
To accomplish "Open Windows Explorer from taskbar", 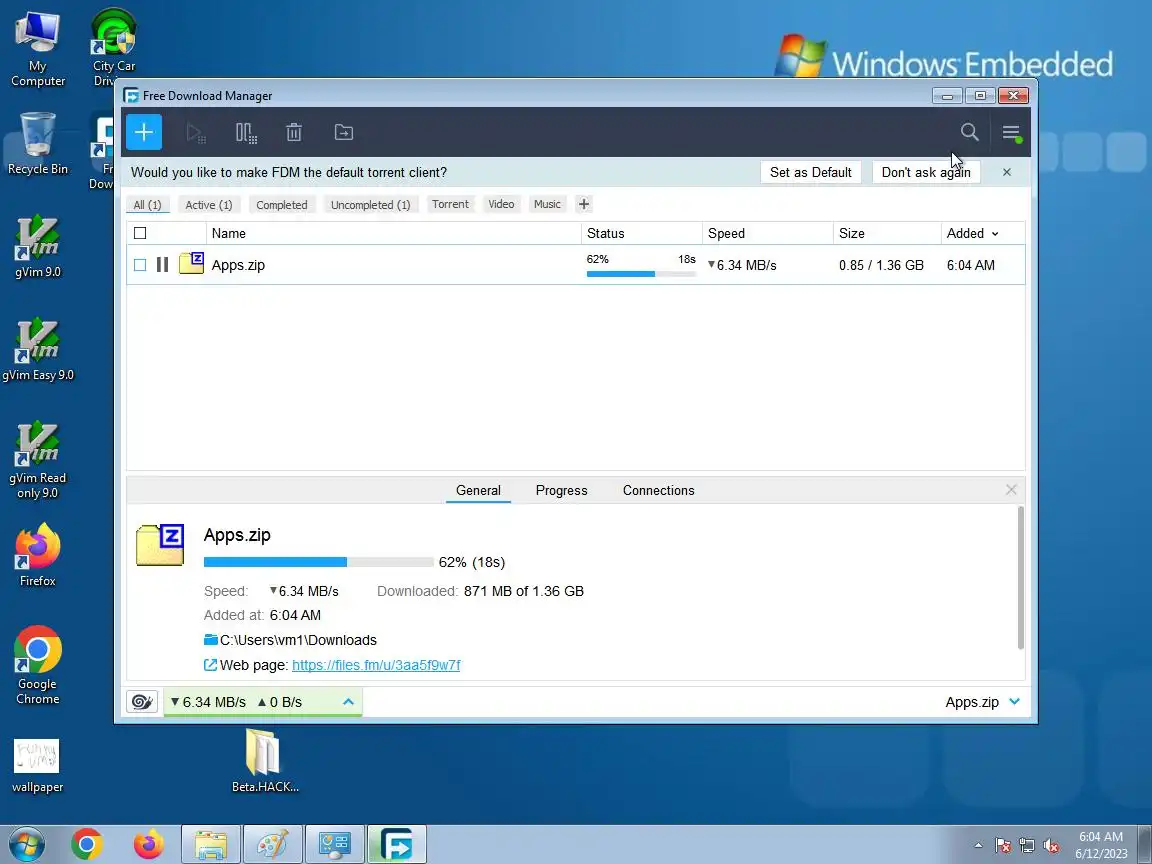I will pos(211,844).
